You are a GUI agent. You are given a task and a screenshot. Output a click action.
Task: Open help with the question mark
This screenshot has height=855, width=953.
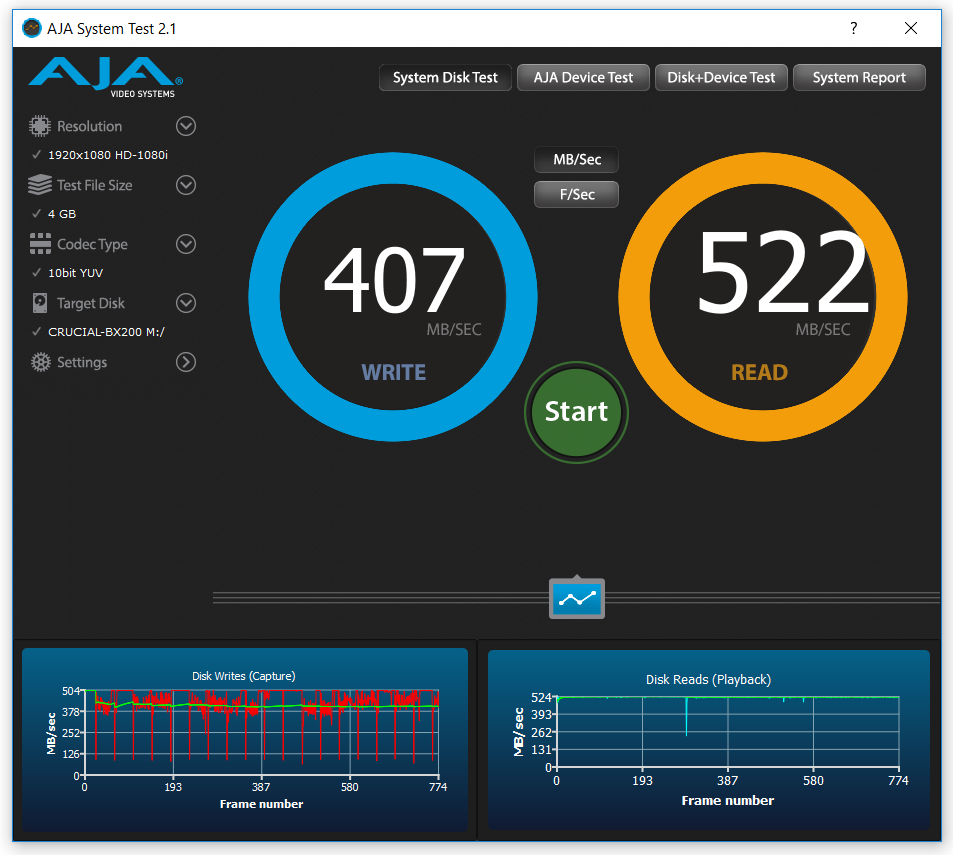(x=854, y=28)
